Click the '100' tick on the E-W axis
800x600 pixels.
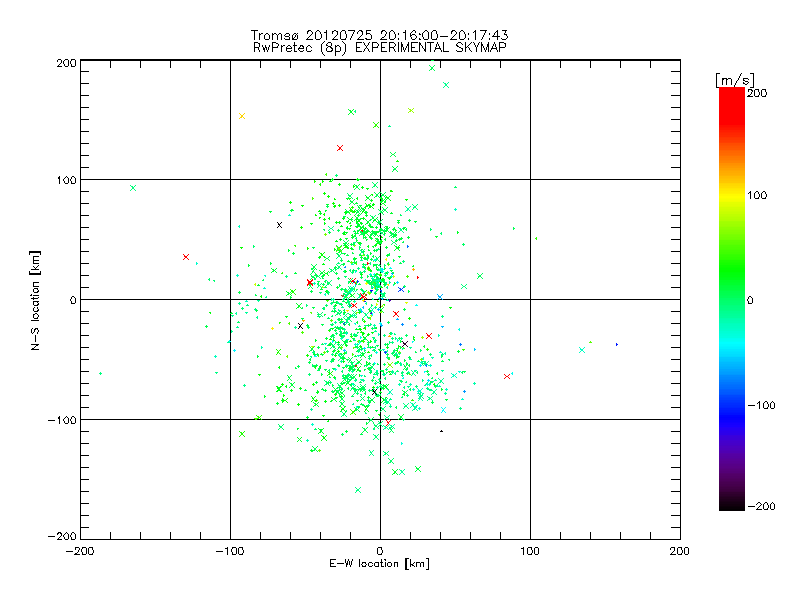pyautogui.click(x=530, y=551)
